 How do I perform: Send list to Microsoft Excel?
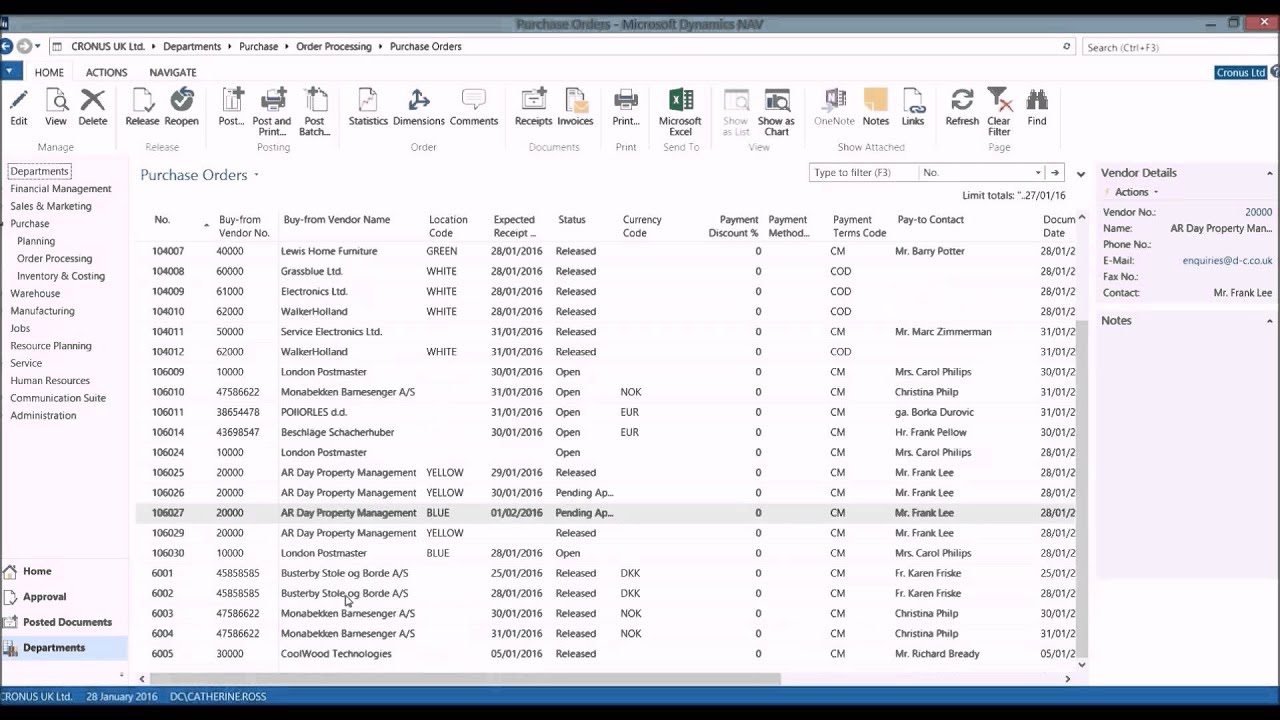(680, 112)
